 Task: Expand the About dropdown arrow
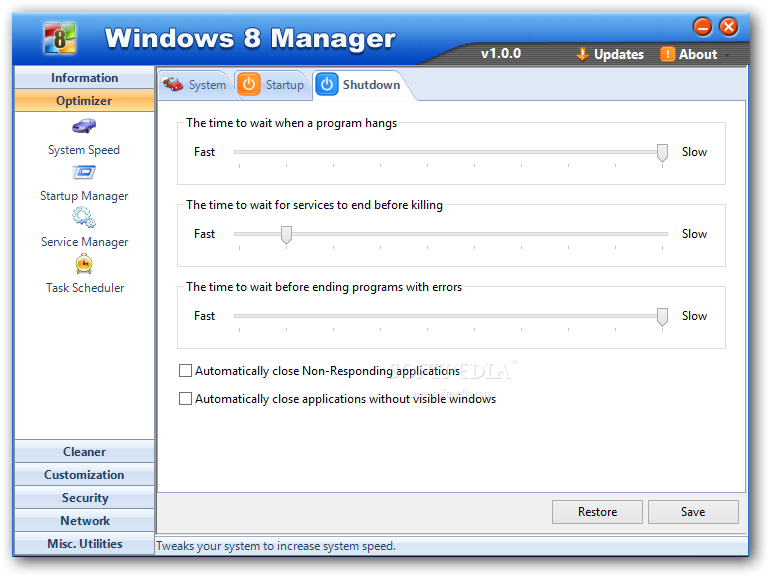(x=728, y=55)
